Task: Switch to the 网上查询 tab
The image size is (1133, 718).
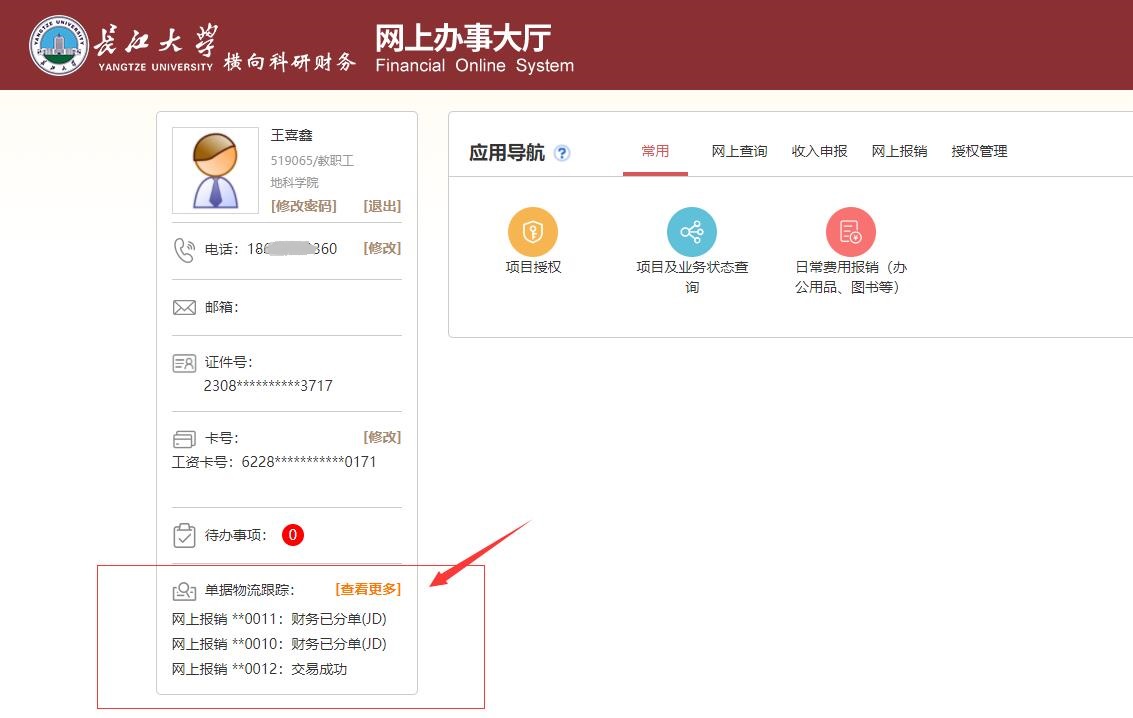Action: [739, 151]
